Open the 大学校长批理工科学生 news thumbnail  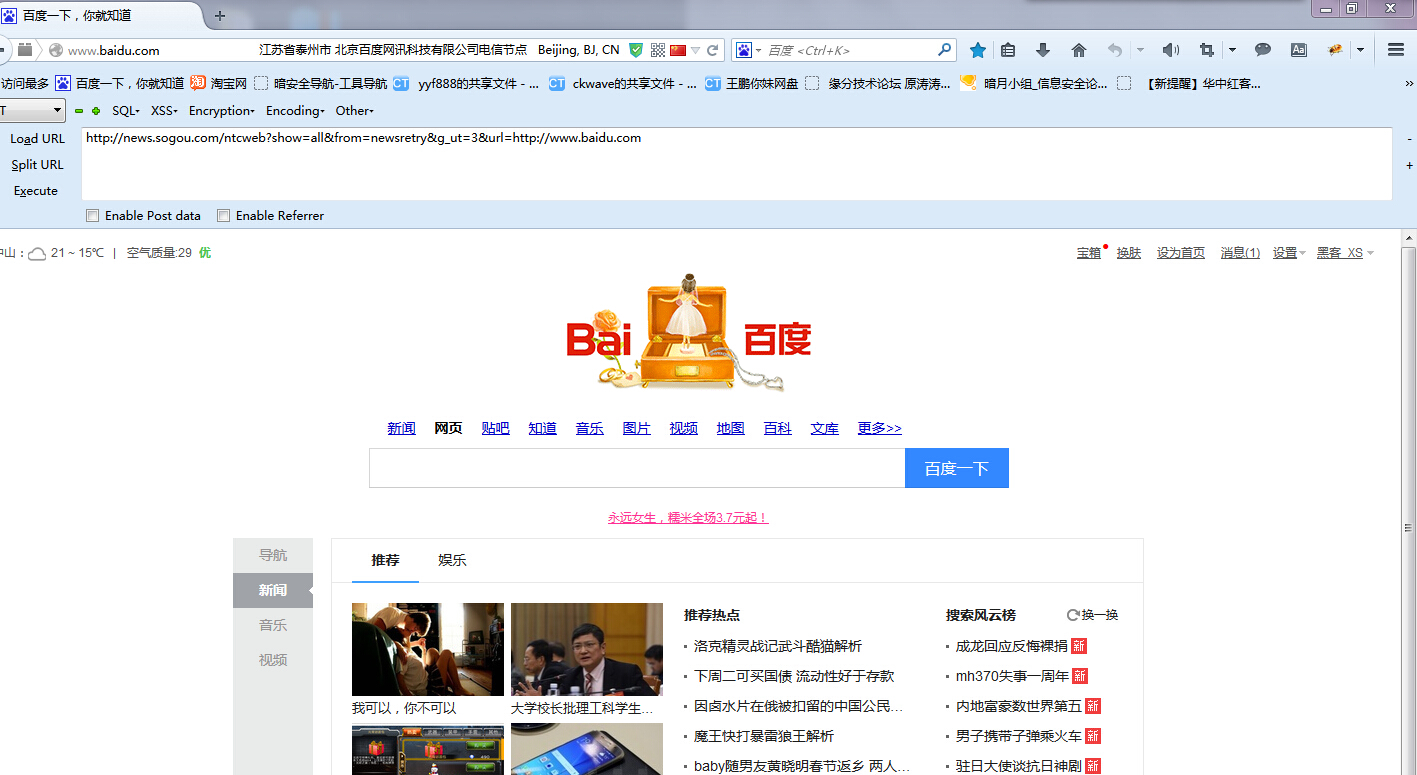tap(586, 649)
